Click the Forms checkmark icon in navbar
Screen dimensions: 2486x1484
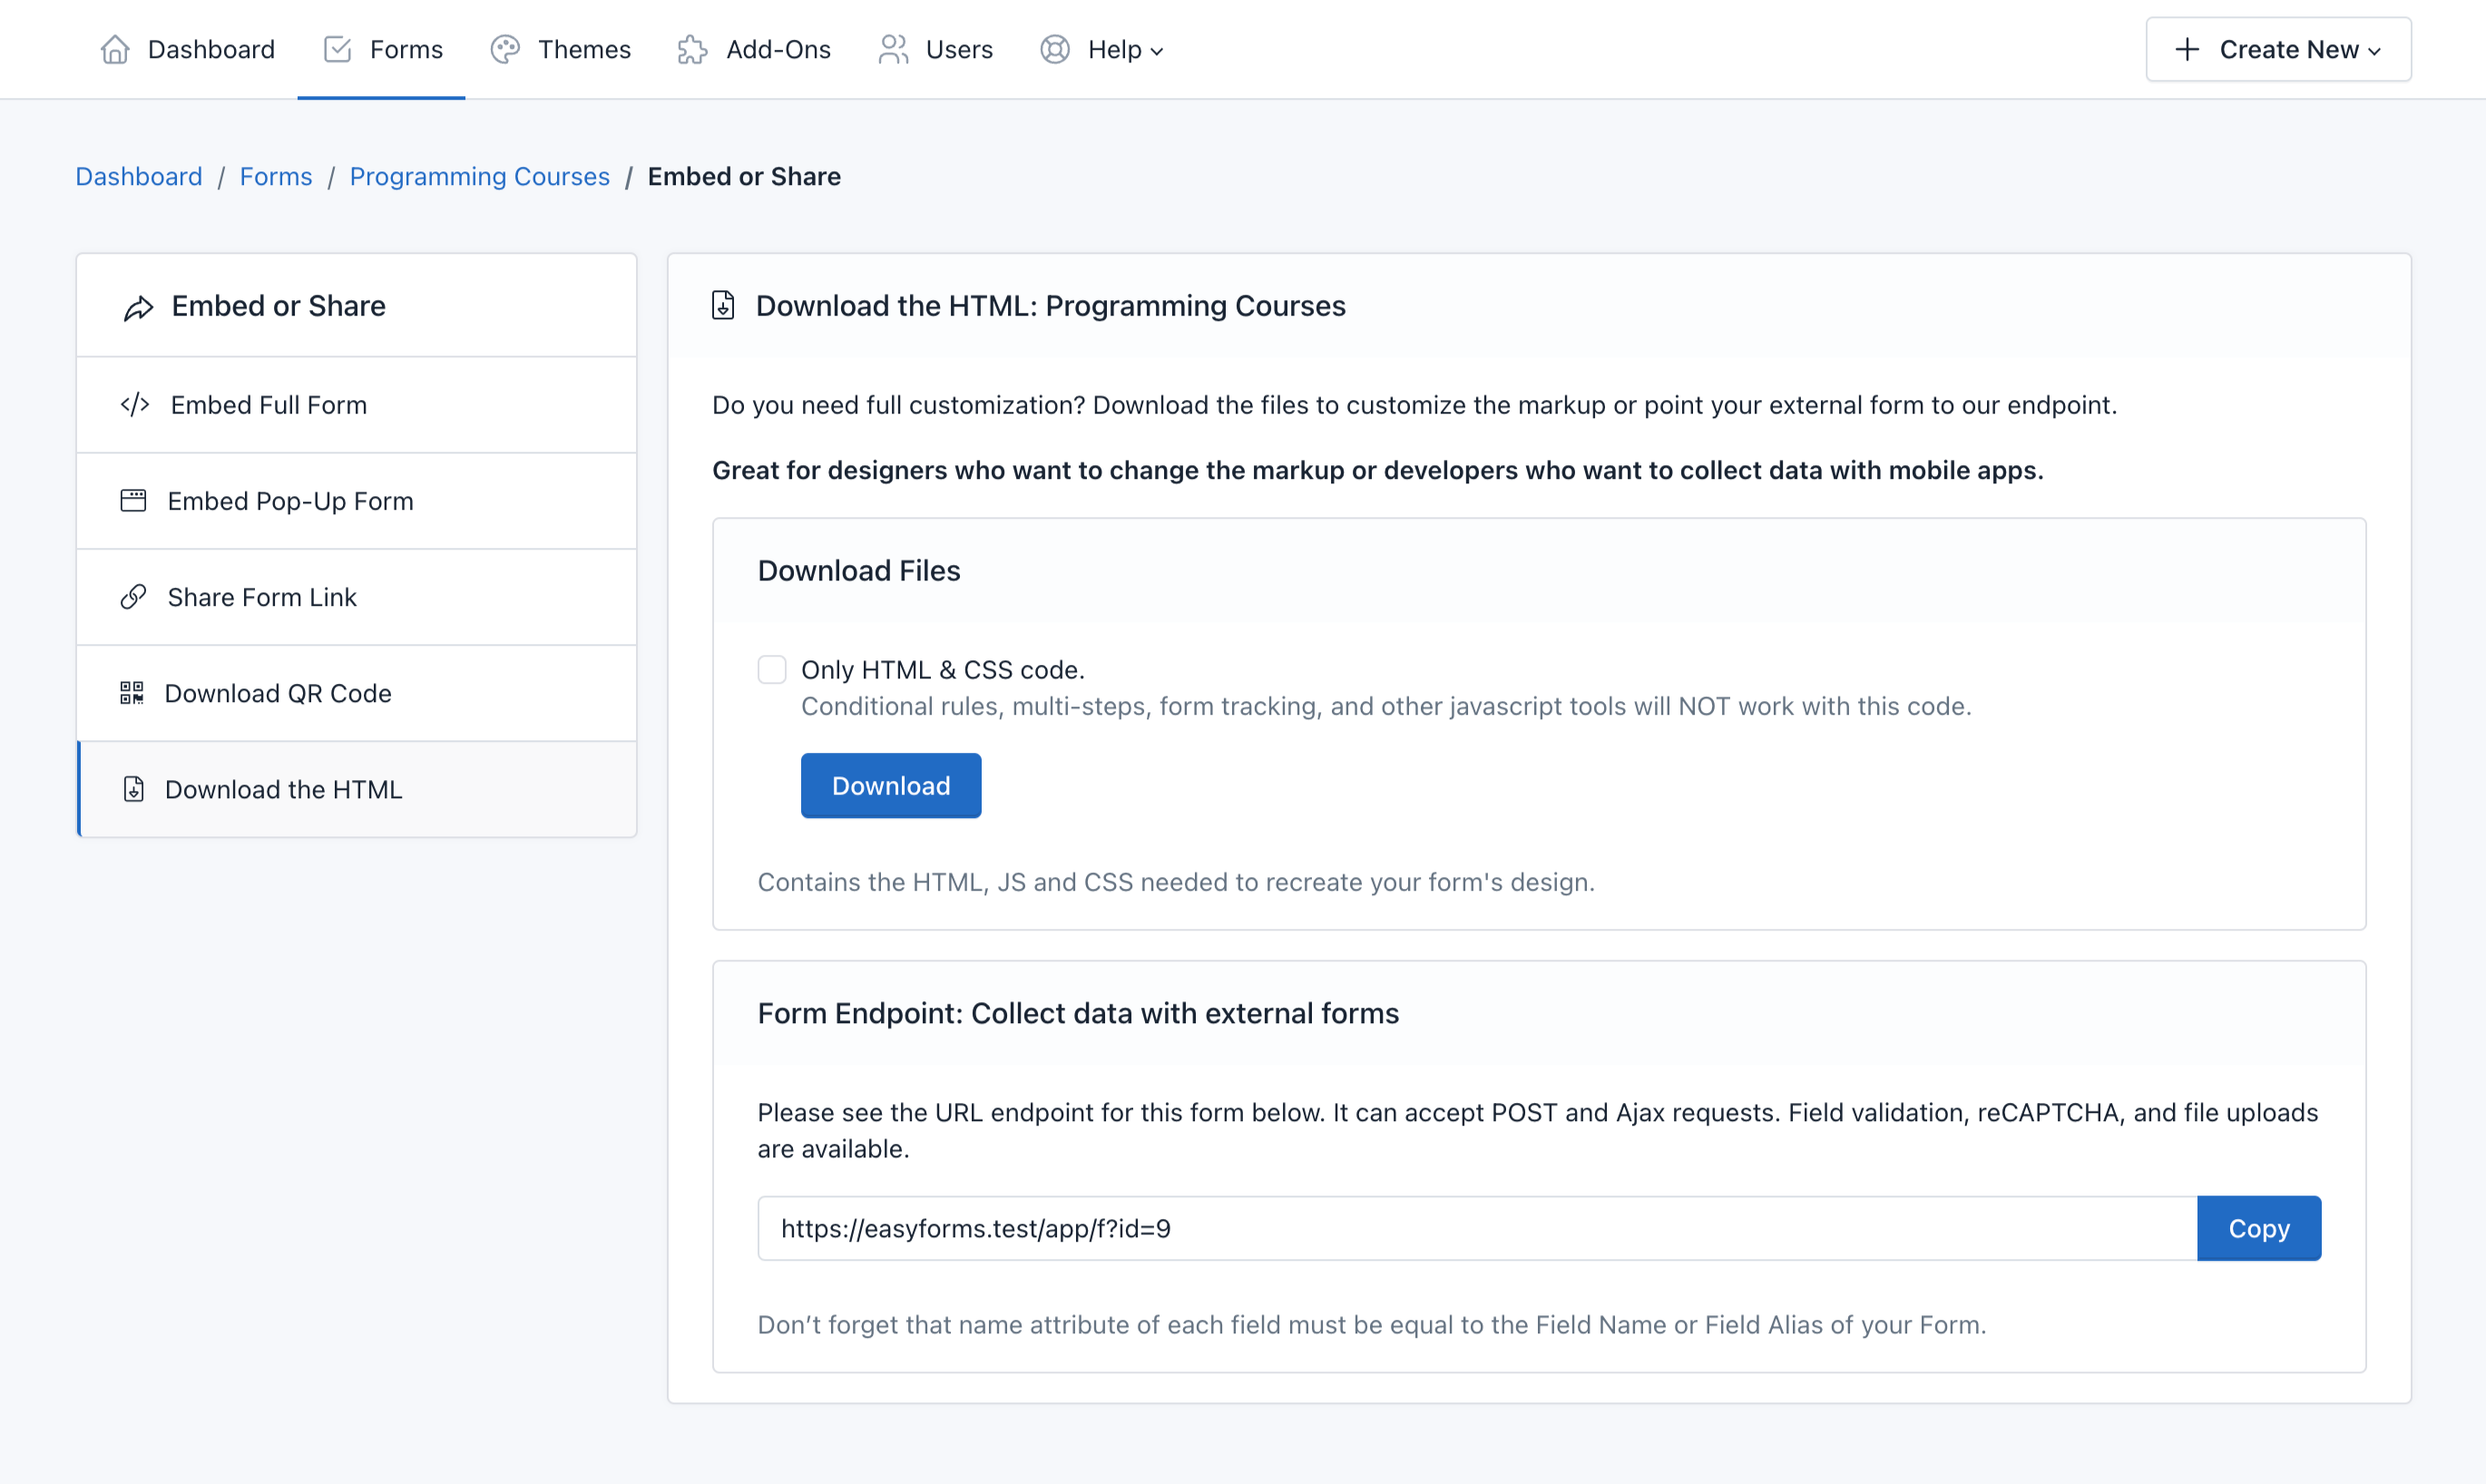pyautogui.click(x=338, y=48)
